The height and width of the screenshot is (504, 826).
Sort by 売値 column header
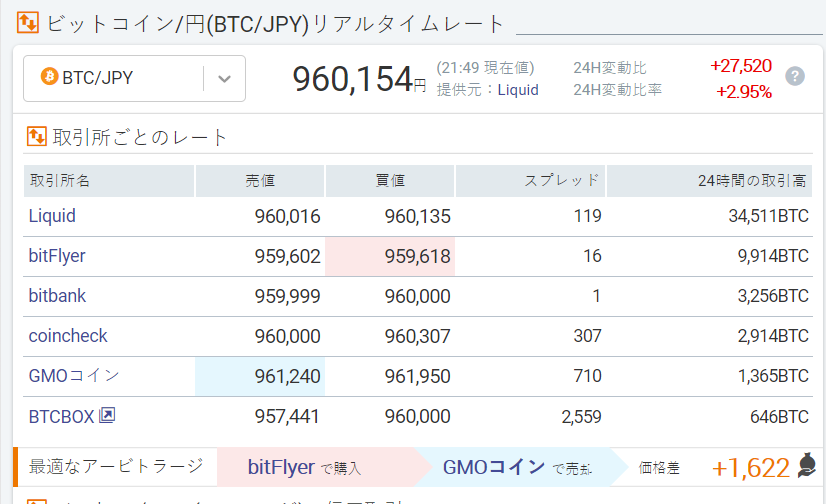[x=260, y=181]
